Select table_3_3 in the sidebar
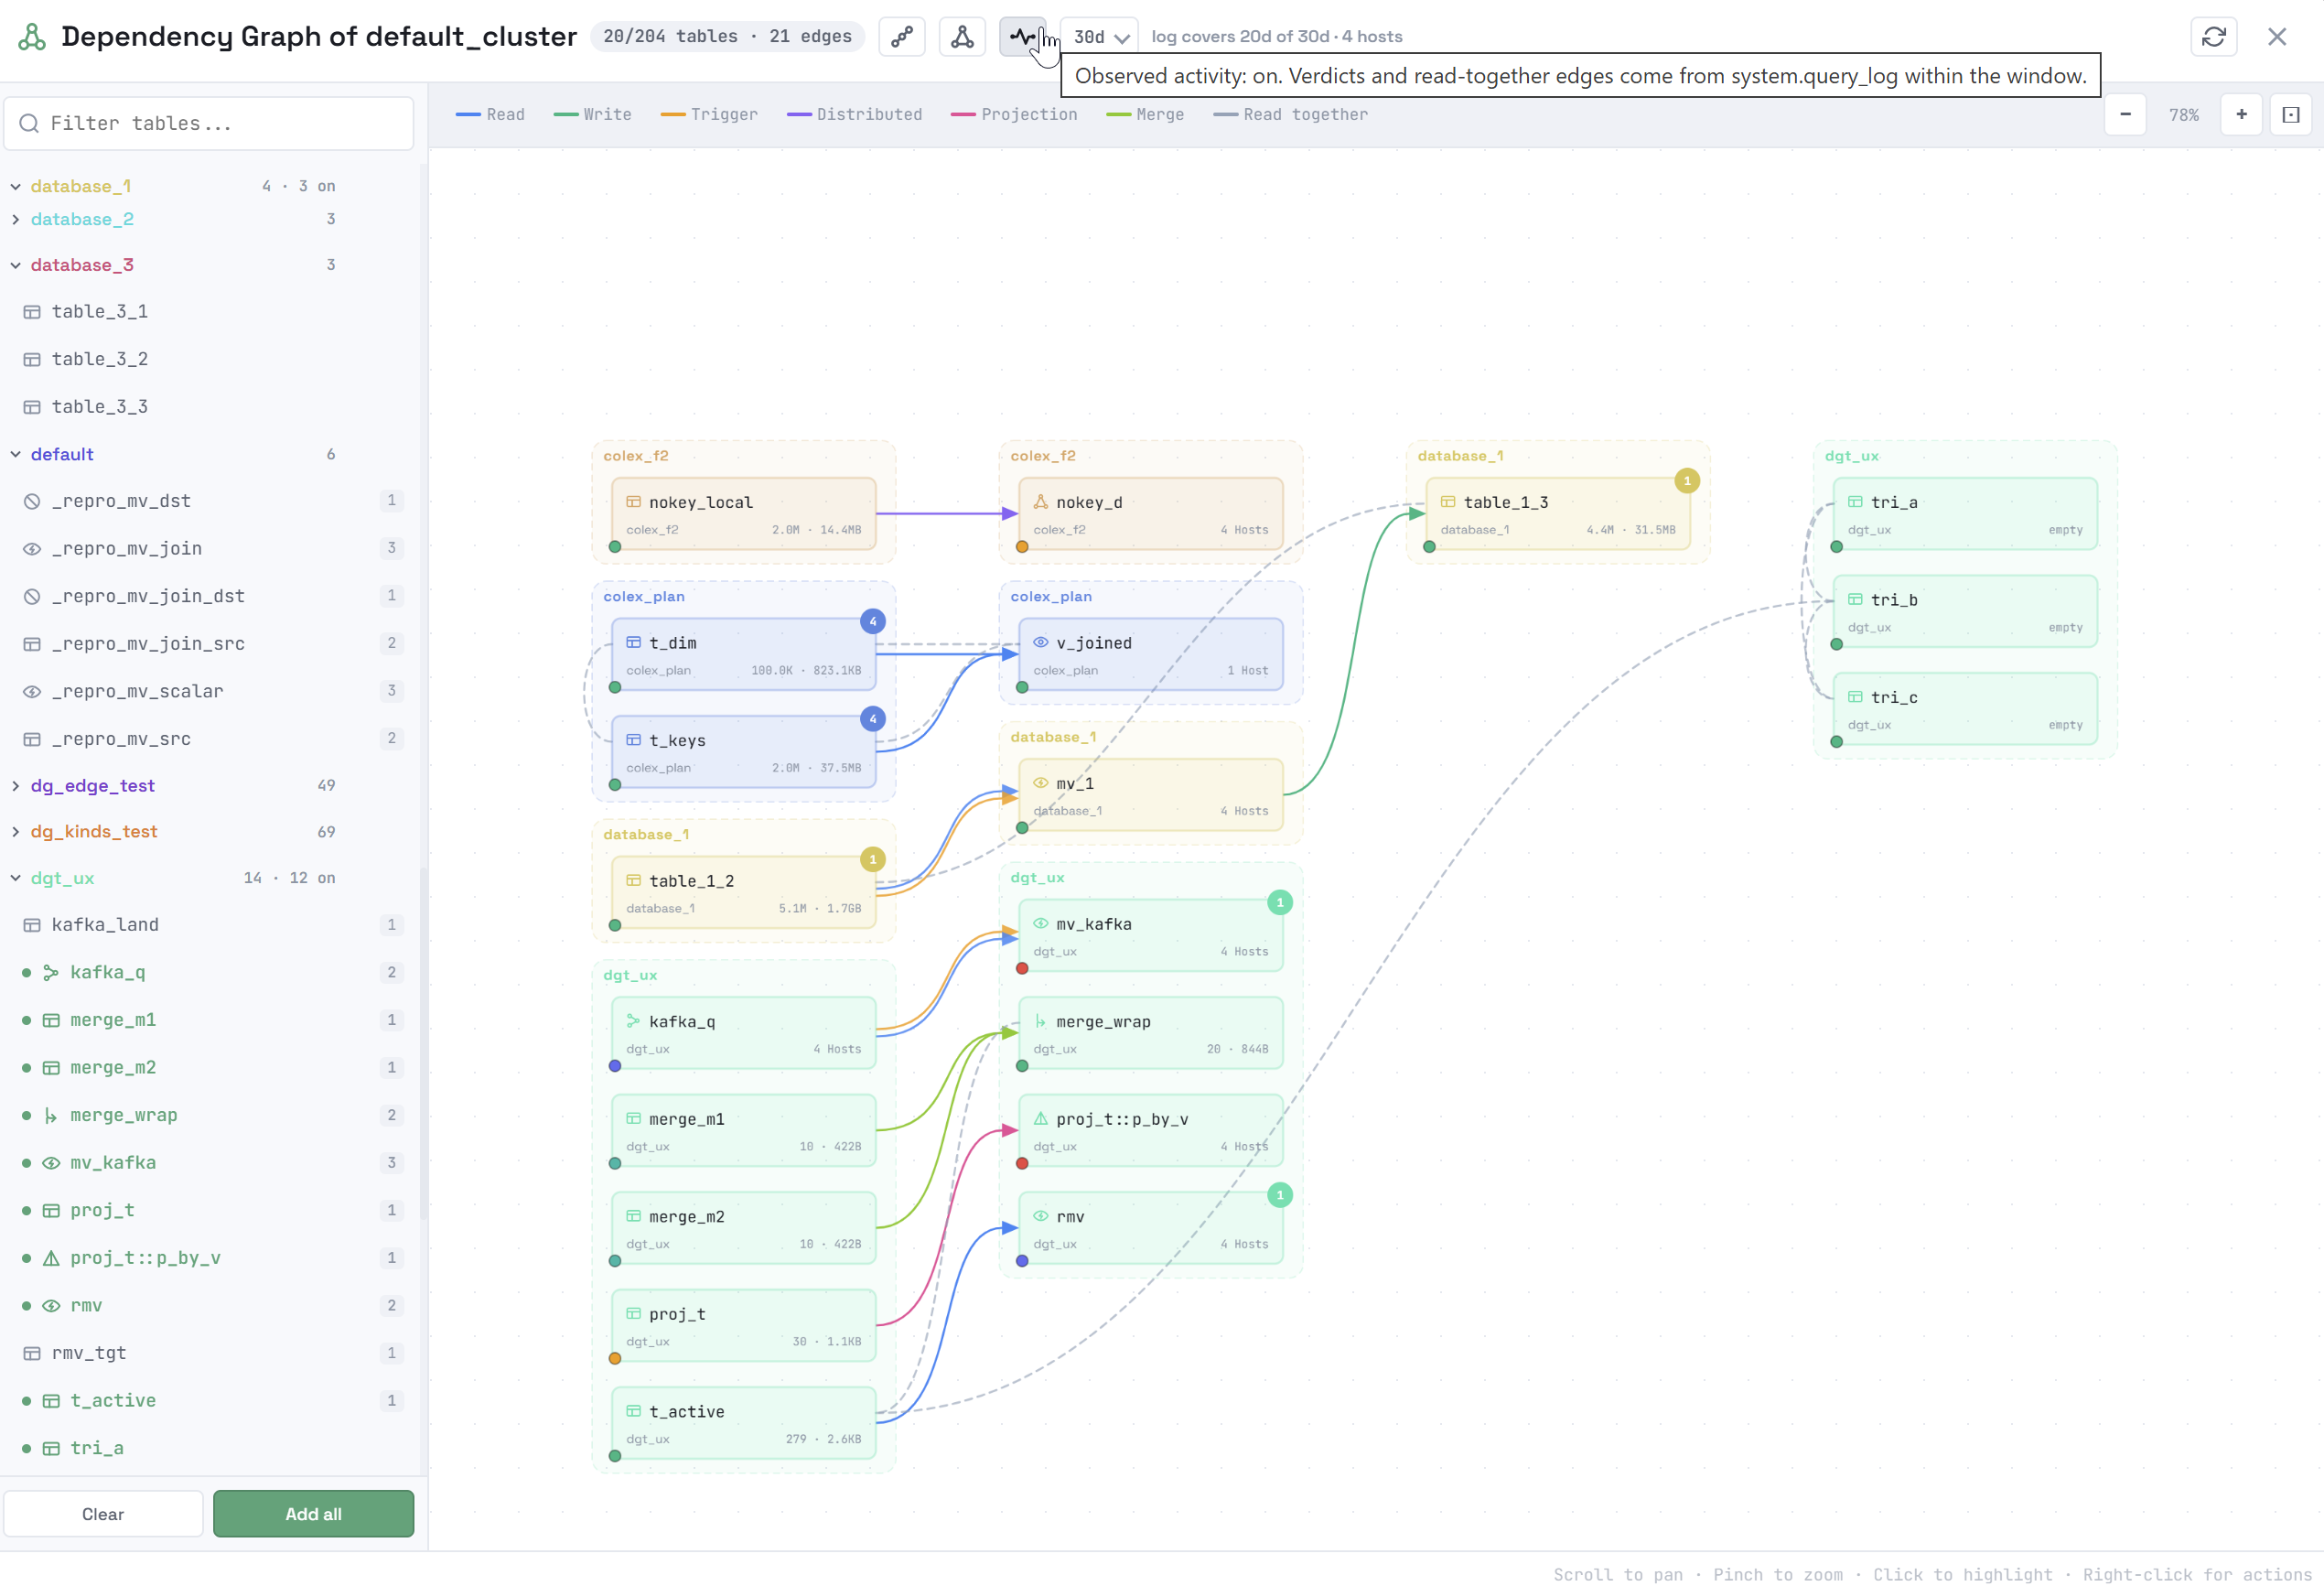This screenshot has height=1586, width=2324. [x=210, y=407]
